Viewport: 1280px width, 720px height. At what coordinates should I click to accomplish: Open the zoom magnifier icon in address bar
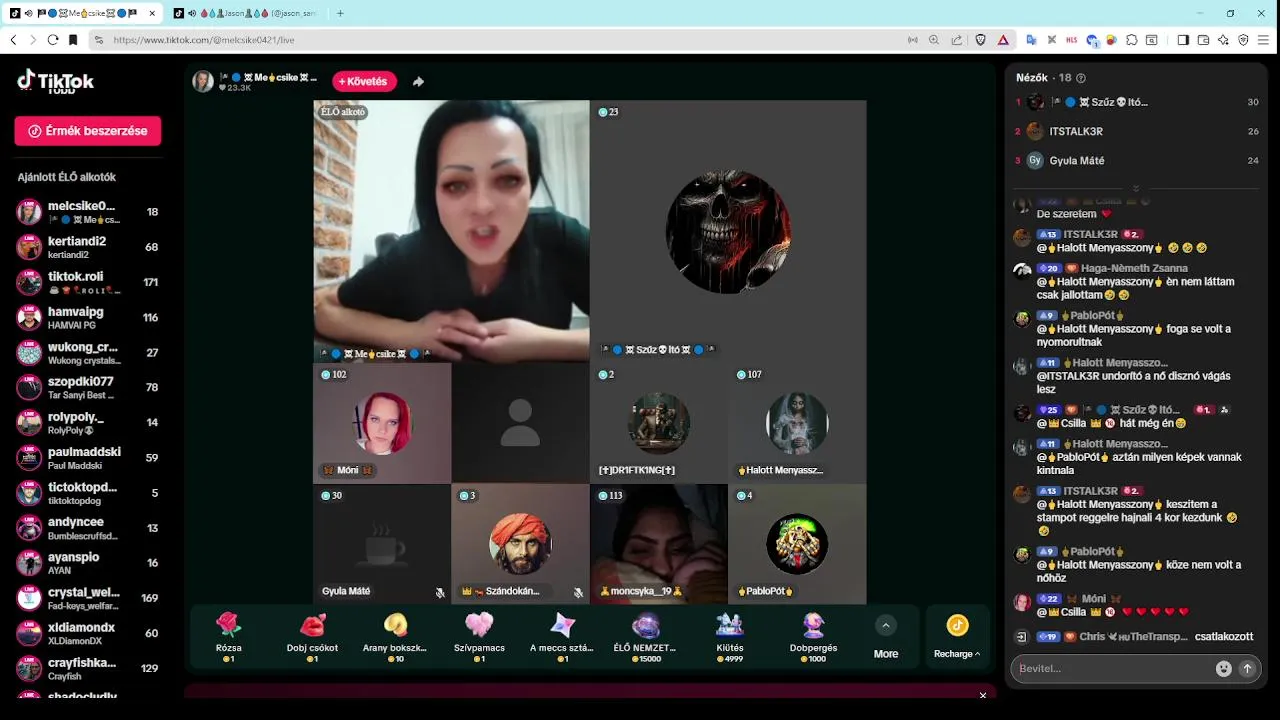tap(934, 40)
